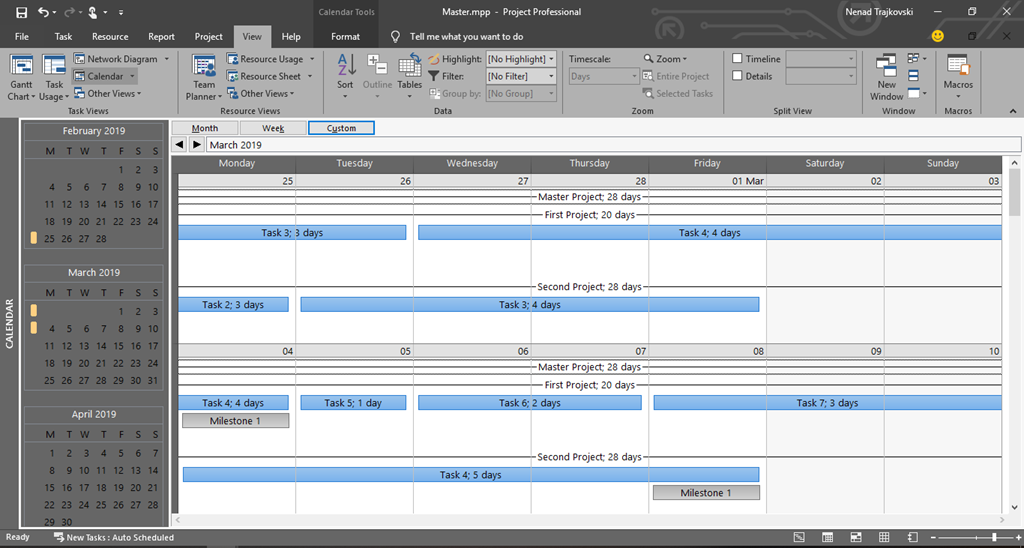Open the Resource ribbon tab
The width and height of the screenshot is (1024, 548).
click(110, 37)
